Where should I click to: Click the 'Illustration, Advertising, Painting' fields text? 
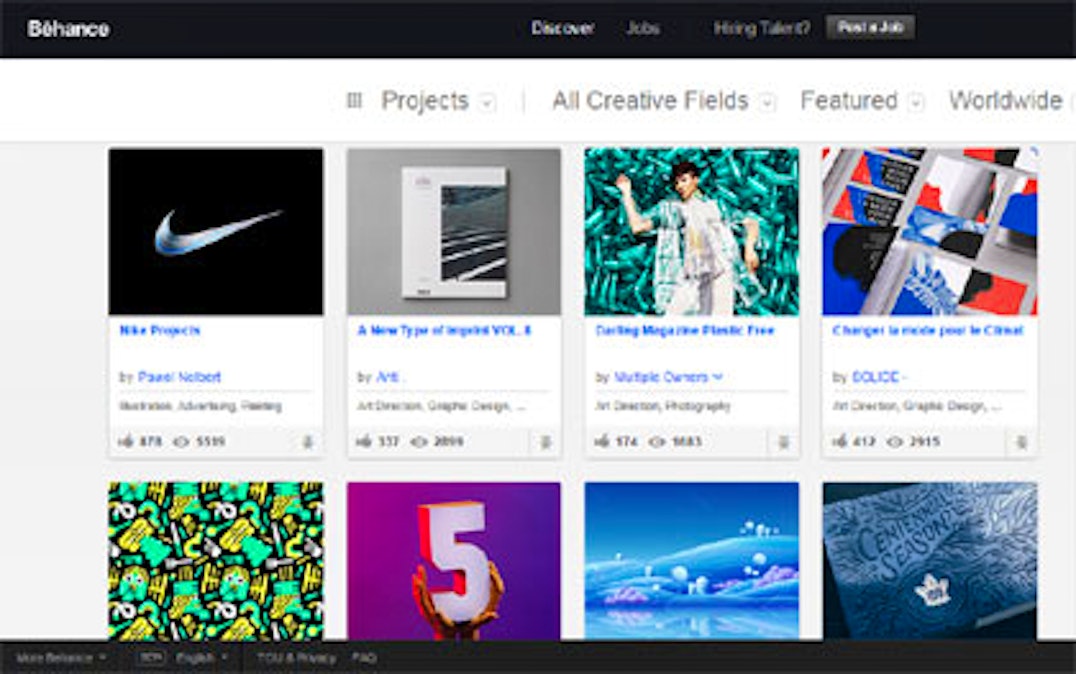pyautogui.click(x=200, y=406)
